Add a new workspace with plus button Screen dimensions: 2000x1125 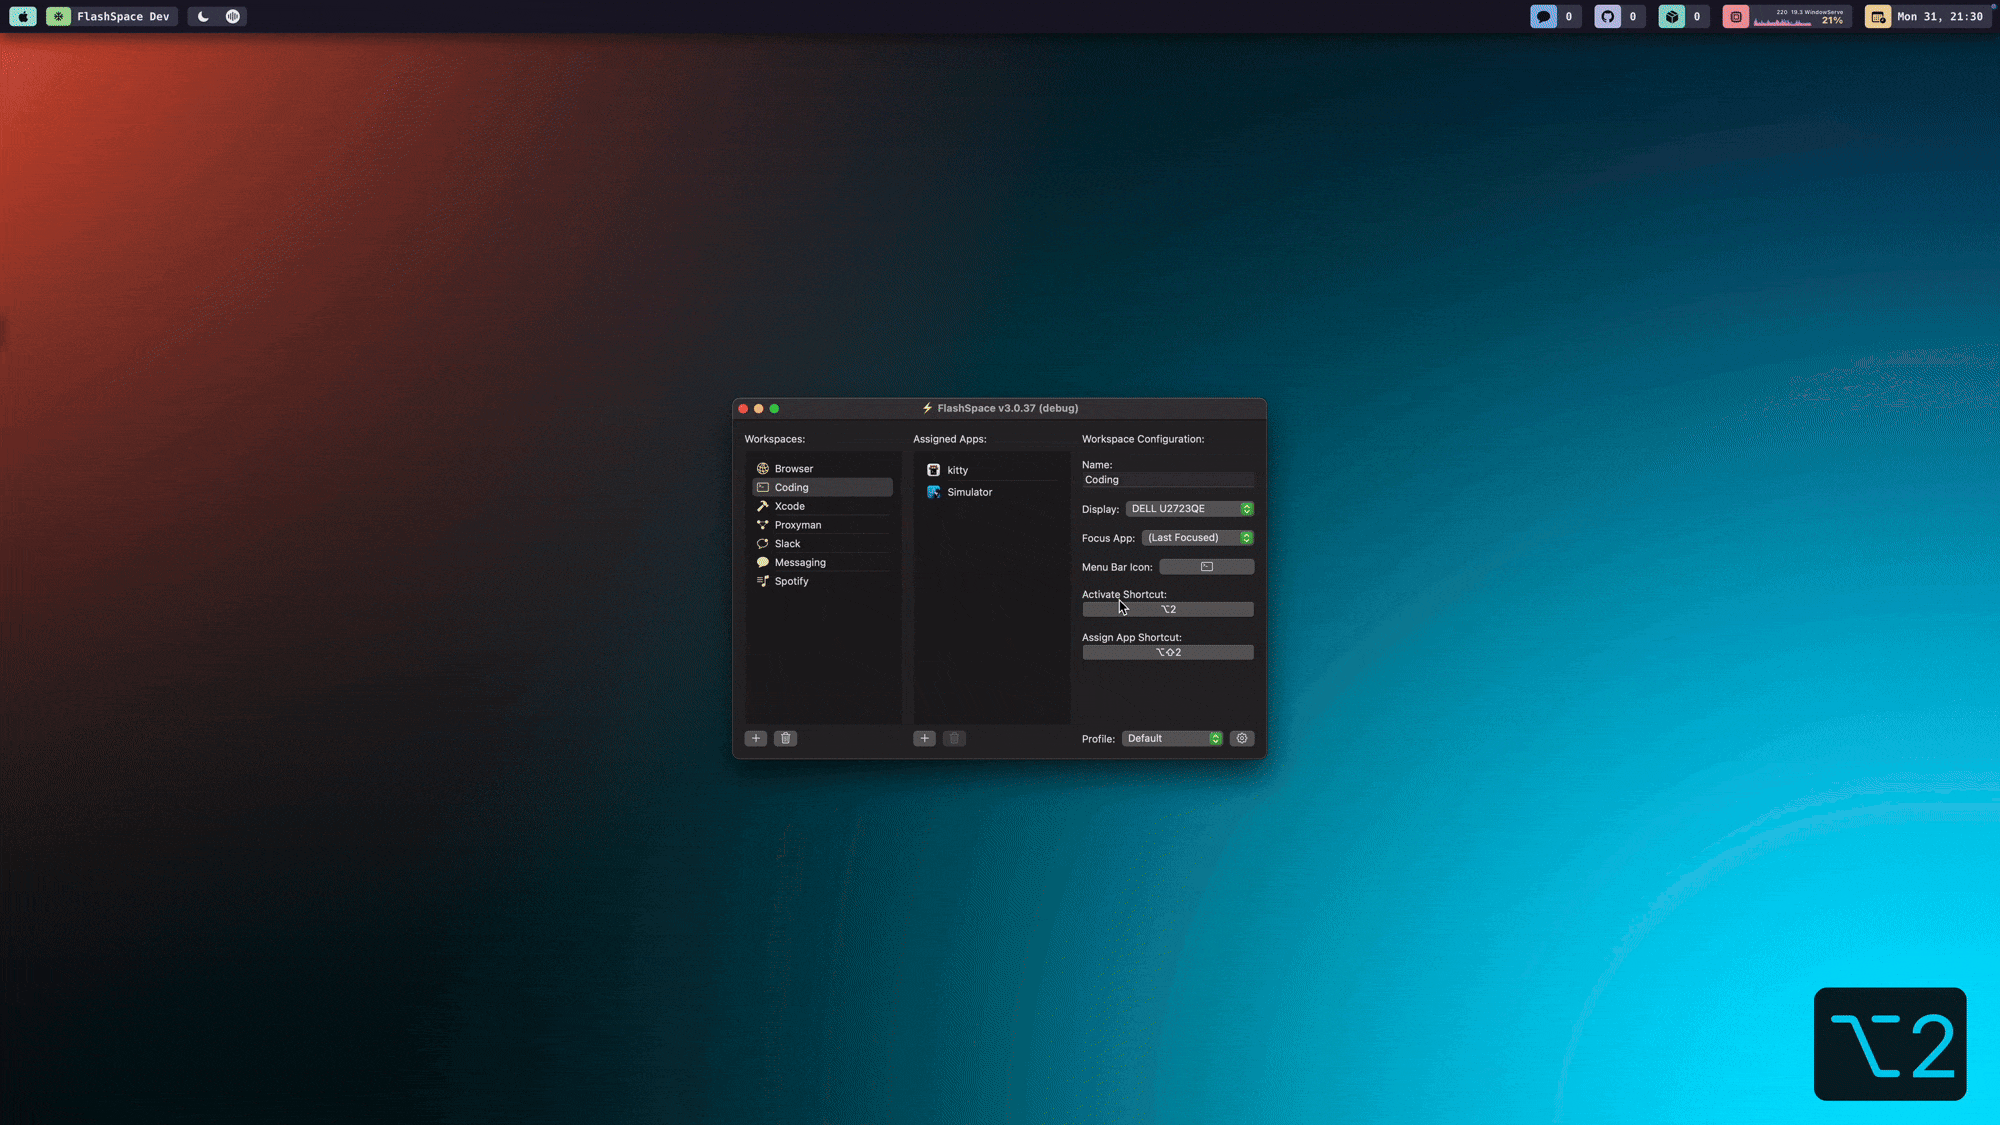(755, 738)
